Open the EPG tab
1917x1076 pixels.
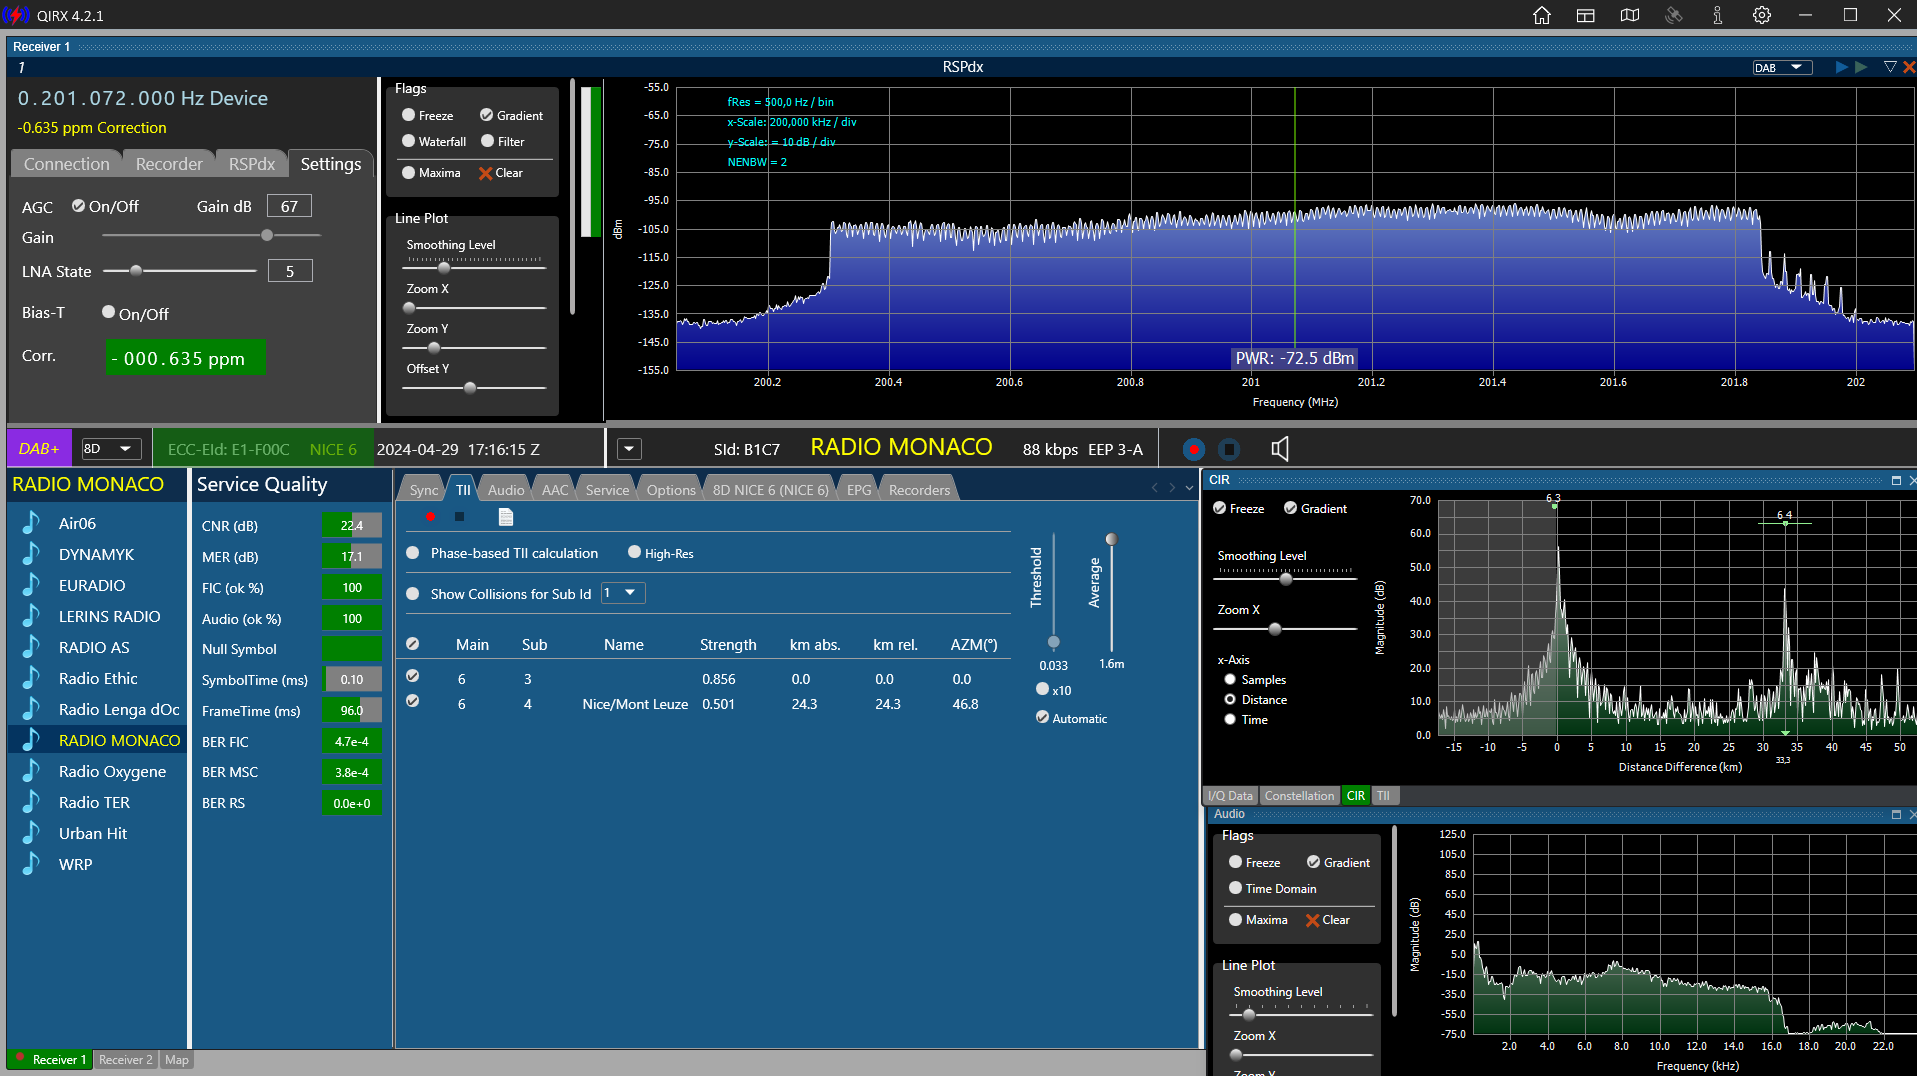pos(858,489)
